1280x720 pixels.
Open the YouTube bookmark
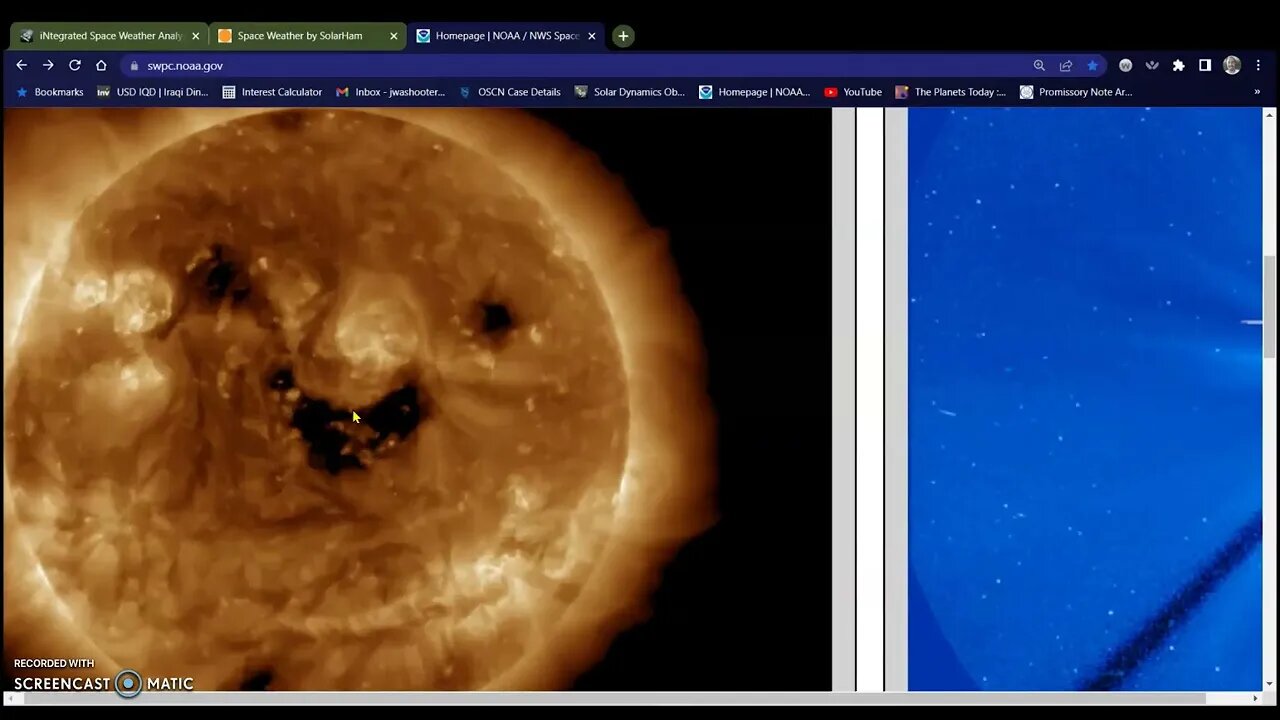coord(853,92)
